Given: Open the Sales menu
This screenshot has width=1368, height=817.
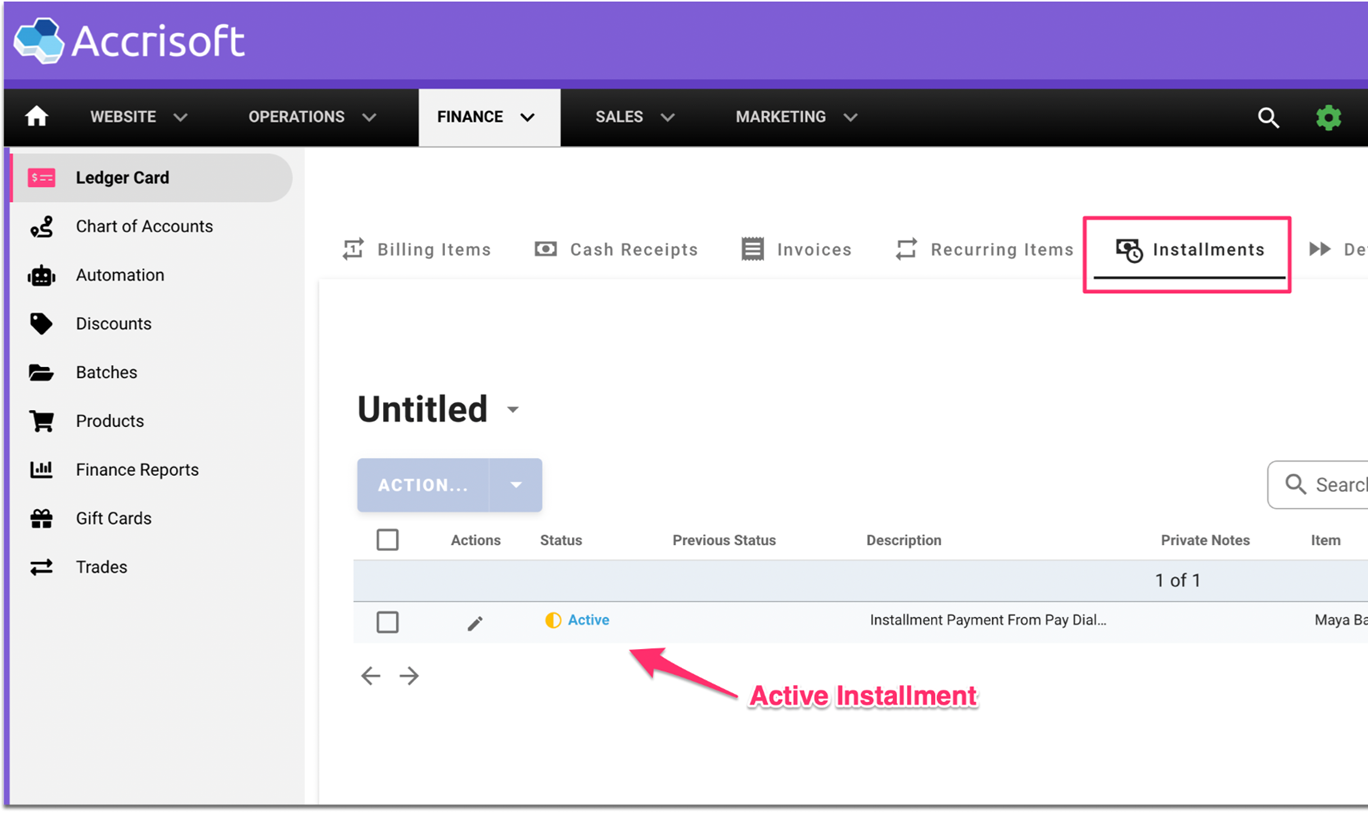Looking at the screenshot, I should [635, 117].
